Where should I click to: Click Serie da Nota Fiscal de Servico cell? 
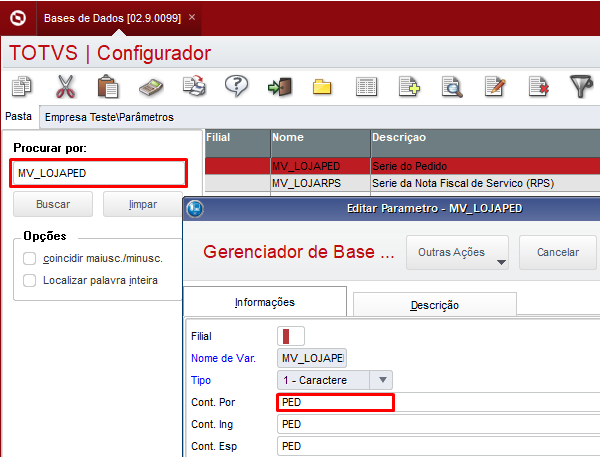[x=485, y=183]
